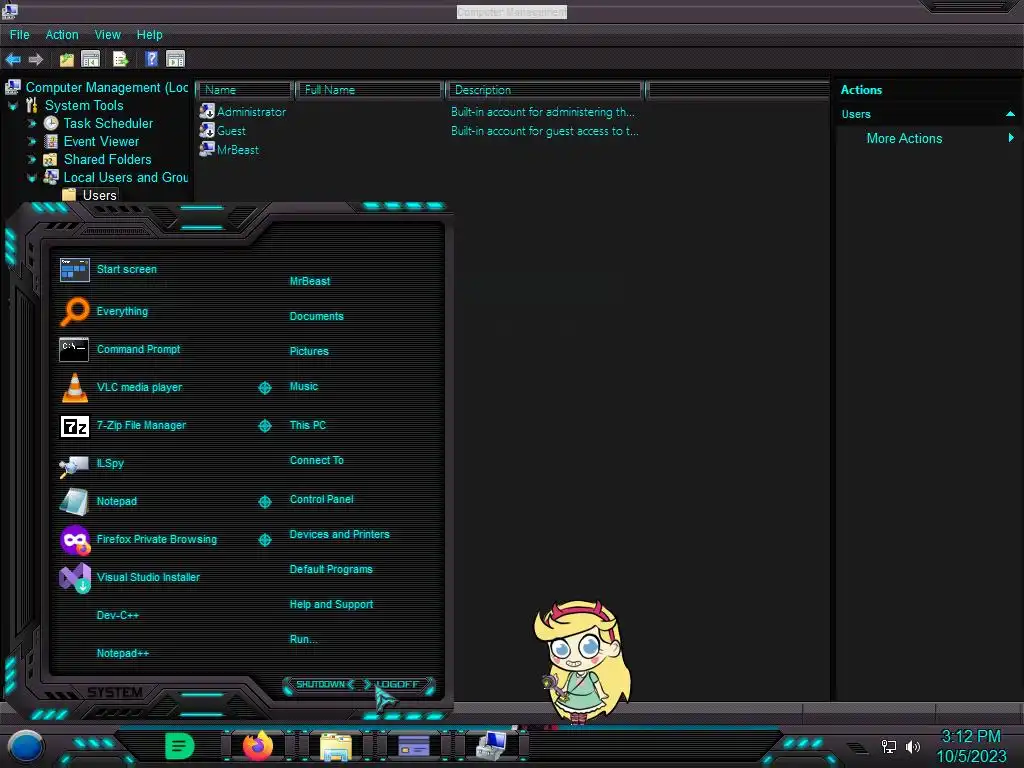
Task: Sort by the Full Name column header
Action: point(369,89)
